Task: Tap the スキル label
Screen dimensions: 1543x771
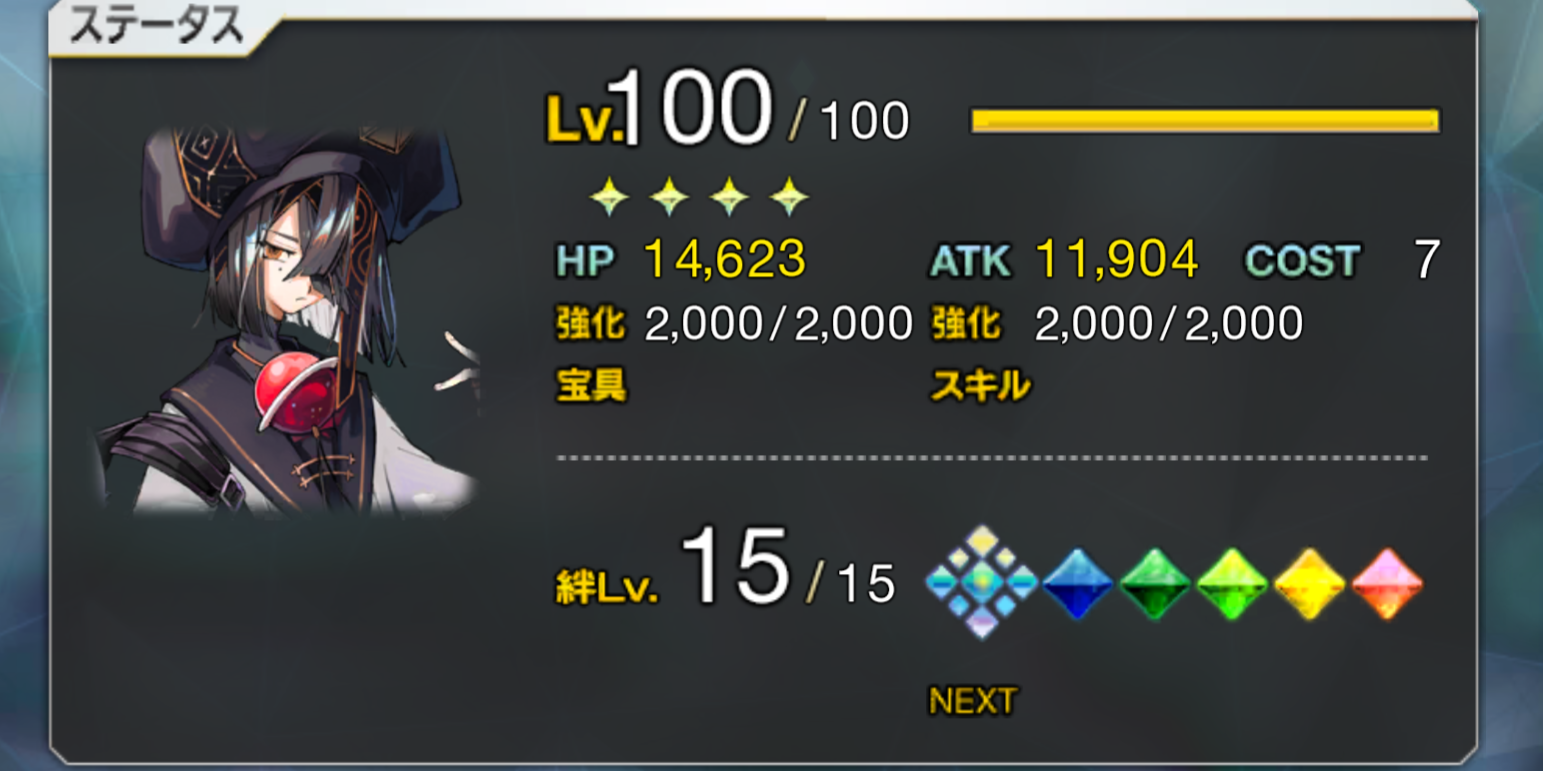Action: pyautogui.click(x=980, y=385)
